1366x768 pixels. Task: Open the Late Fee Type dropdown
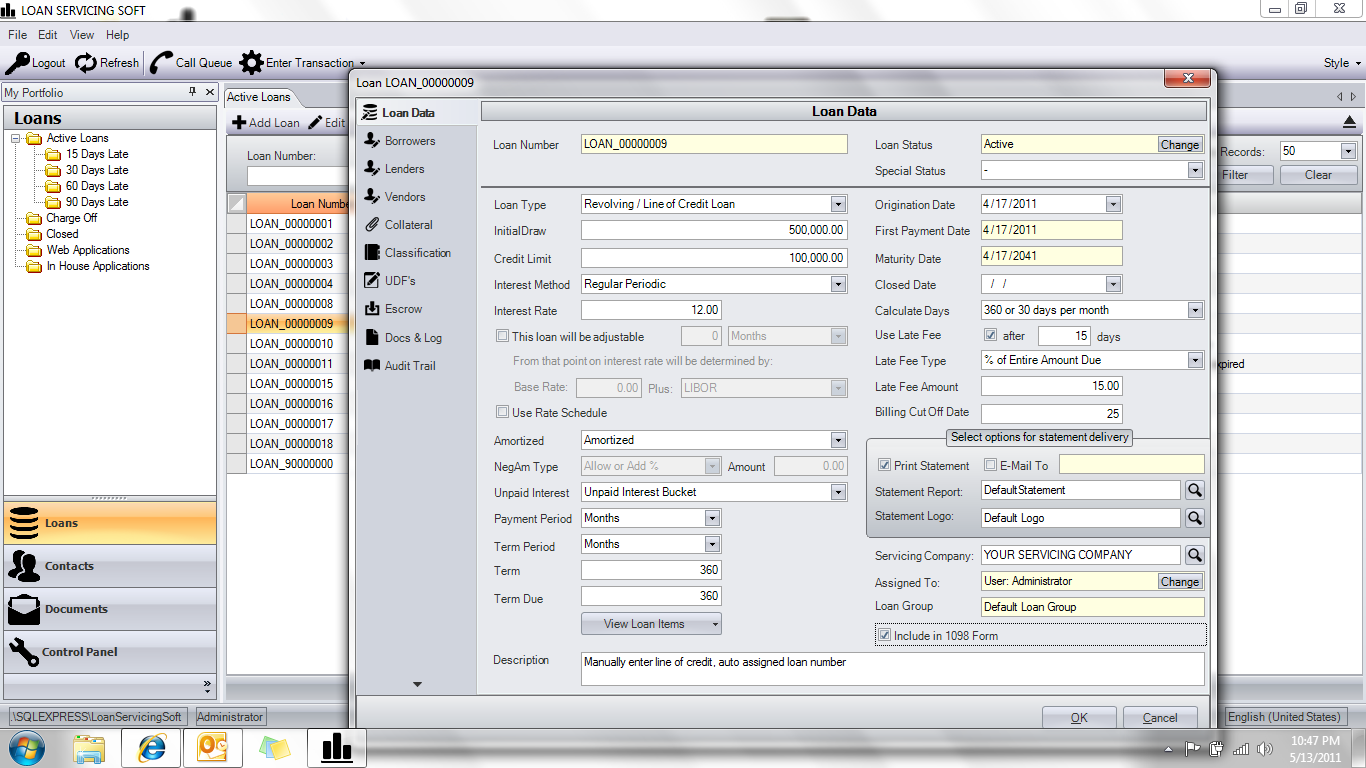[x=1195, y=360]
